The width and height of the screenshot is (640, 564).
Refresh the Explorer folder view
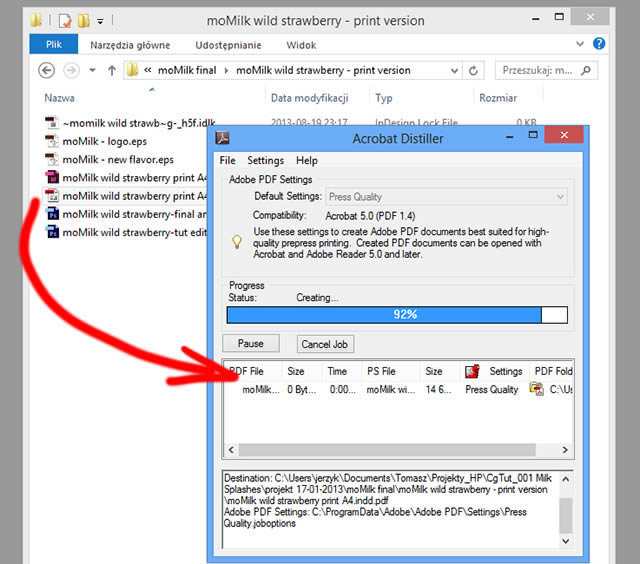click(x=473, y=71)
